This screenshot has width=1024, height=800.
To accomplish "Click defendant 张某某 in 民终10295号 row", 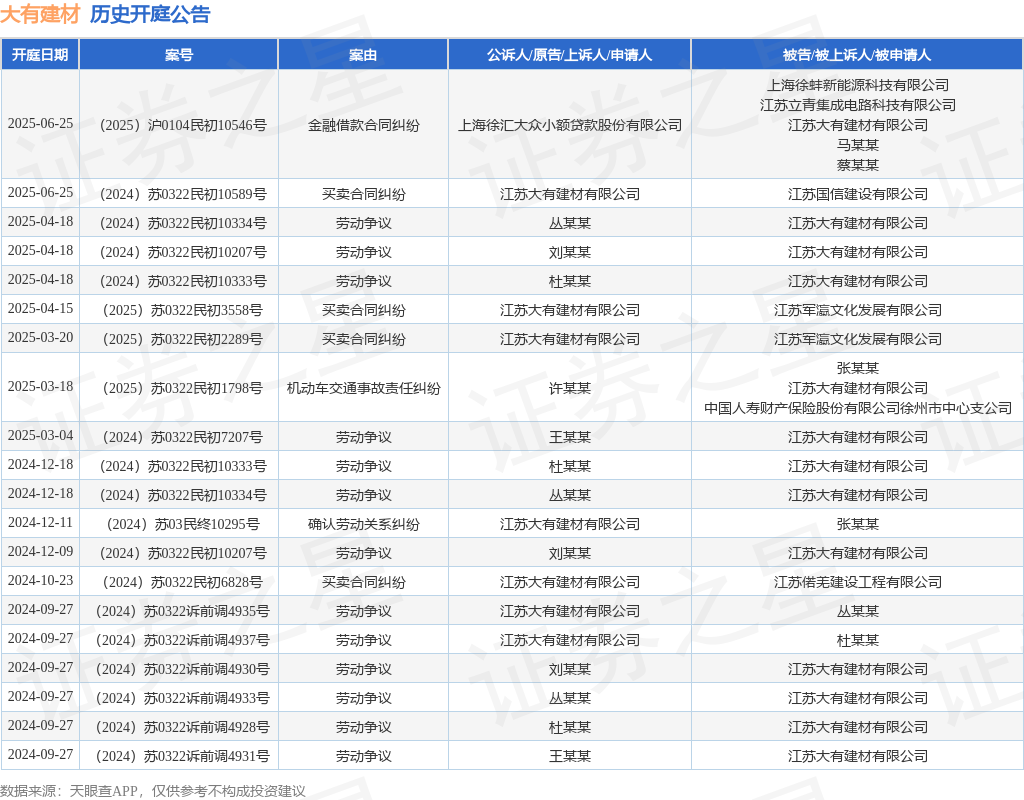I will pos(857,524).
